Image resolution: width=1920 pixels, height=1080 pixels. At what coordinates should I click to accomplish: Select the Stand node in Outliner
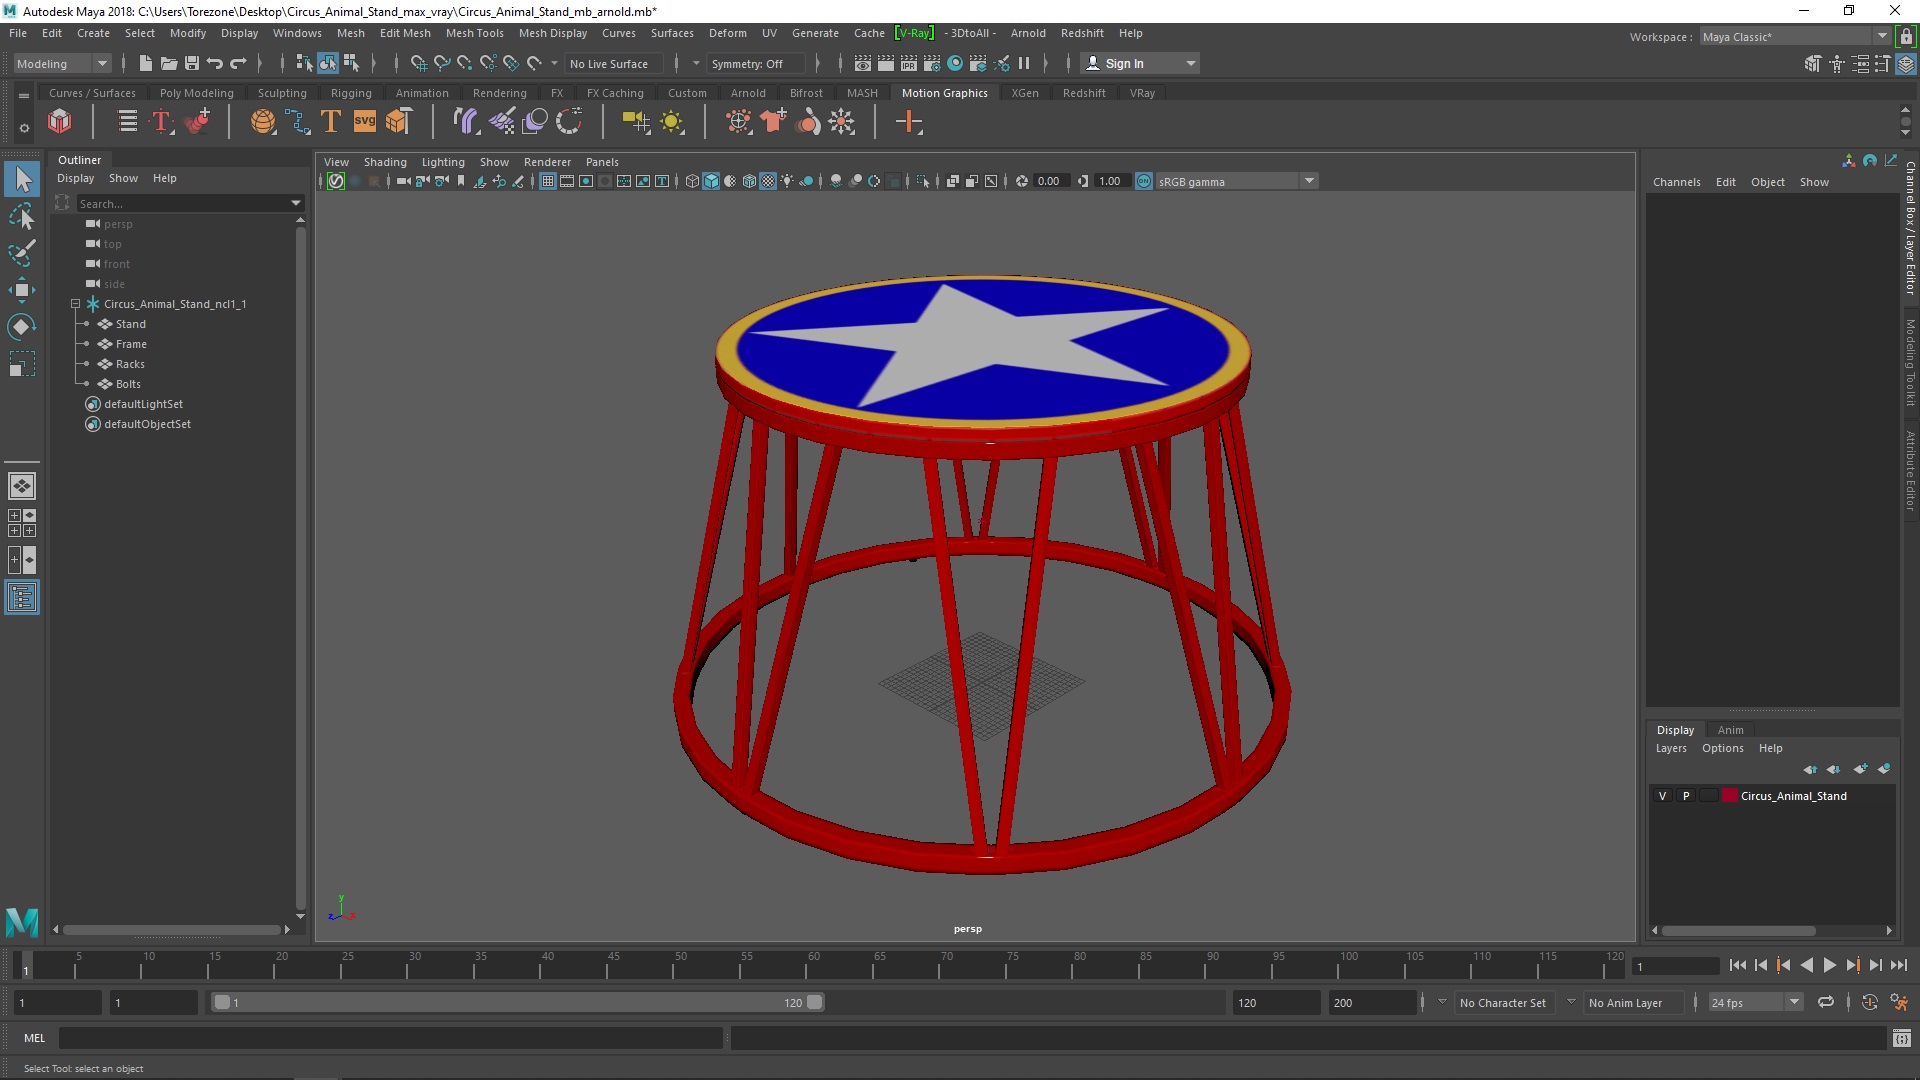click(130, 324)
